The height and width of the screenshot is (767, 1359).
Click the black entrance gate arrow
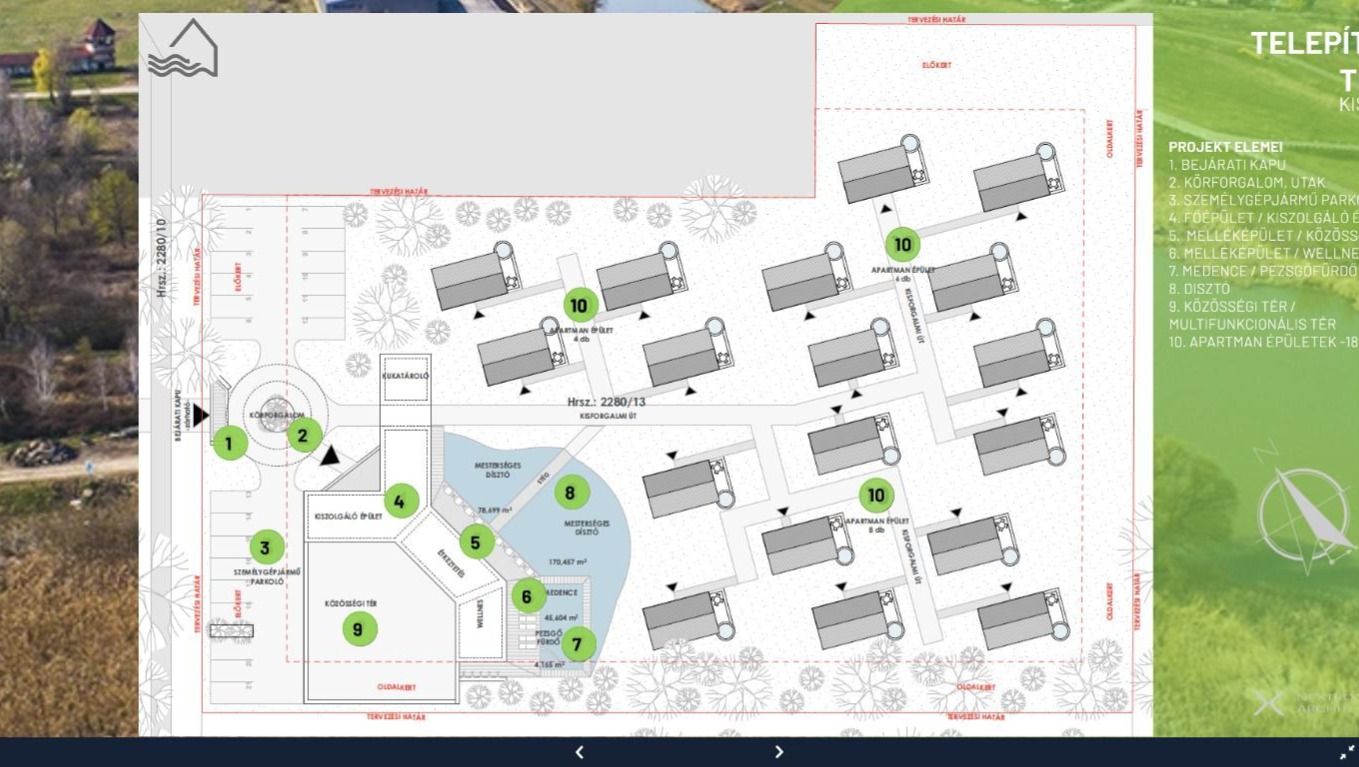pyautogui.click(x=202, y=415)
